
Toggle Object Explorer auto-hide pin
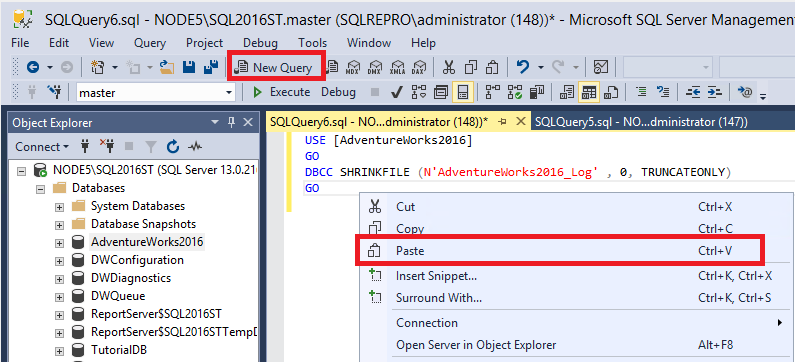[x=231, y=122]
